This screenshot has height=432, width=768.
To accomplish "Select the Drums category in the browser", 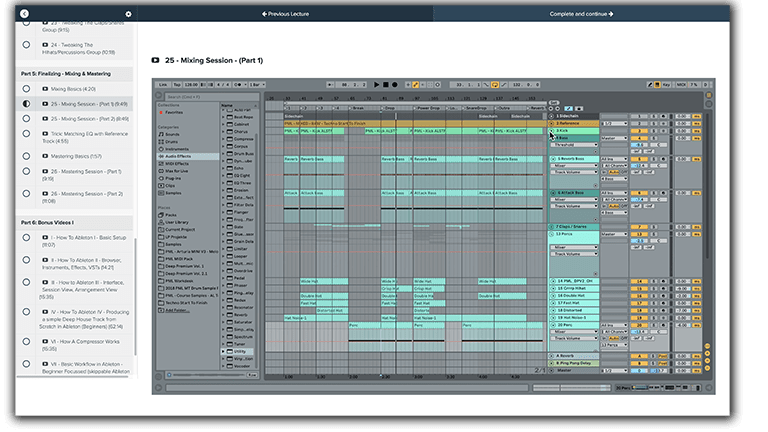I will 168,142.
